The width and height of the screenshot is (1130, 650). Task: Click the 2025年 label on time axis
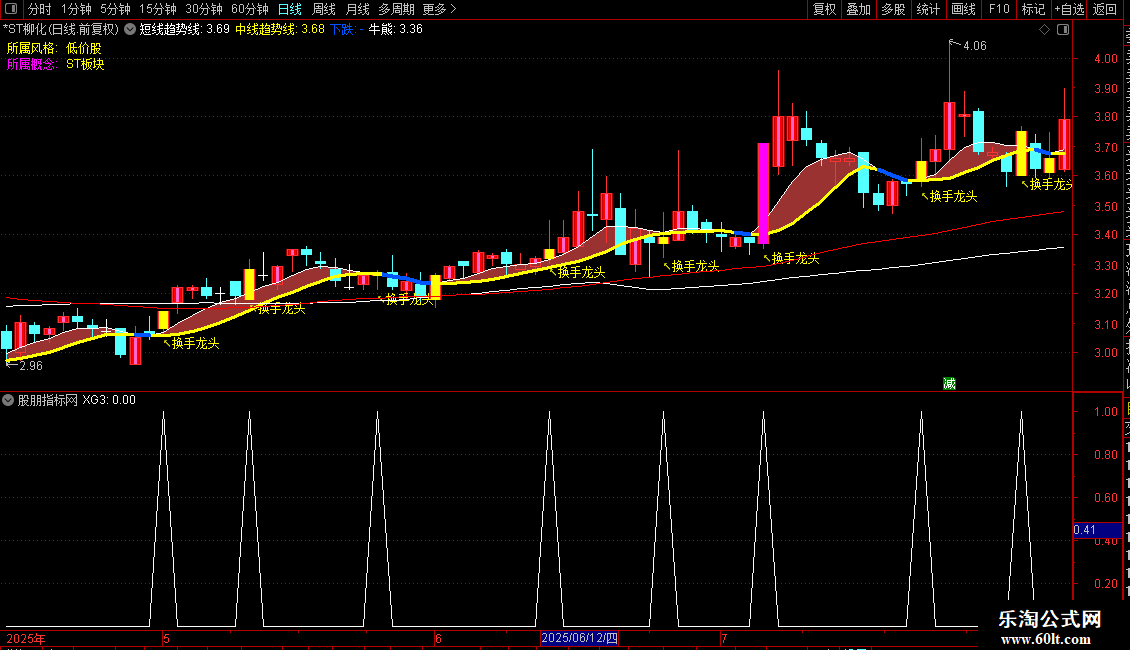pyautogui.click(x=26, y=639)
